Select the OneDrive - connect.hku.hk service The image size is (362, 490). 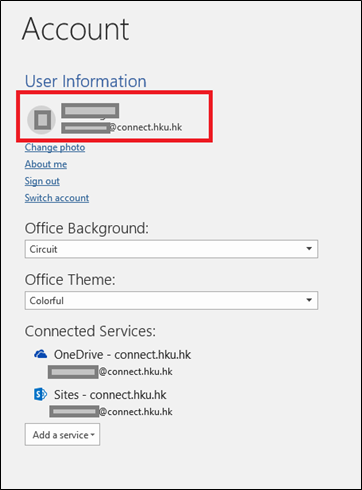click(x=122, y=355)
